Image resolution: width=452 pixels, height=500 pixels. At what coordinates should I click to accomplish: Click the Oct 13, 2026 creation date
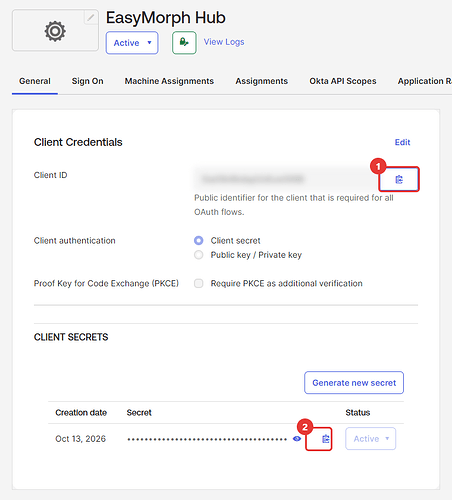[81, 439]
